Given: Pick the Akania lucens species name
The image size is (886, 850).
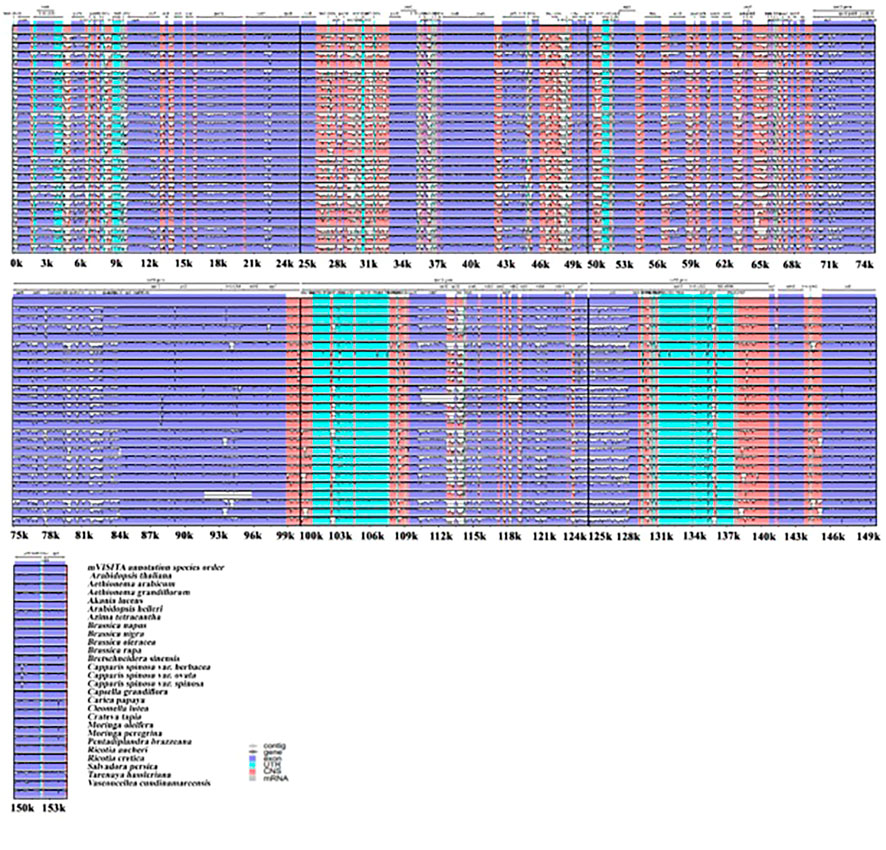Looking at the screenshot, I should point(115,600).
